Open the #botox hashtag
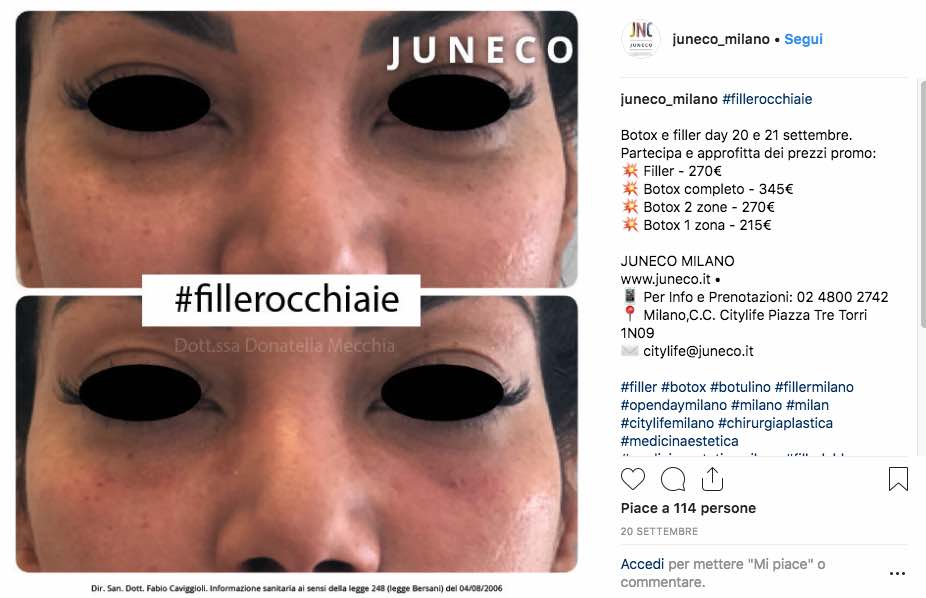 pos(683,387)
